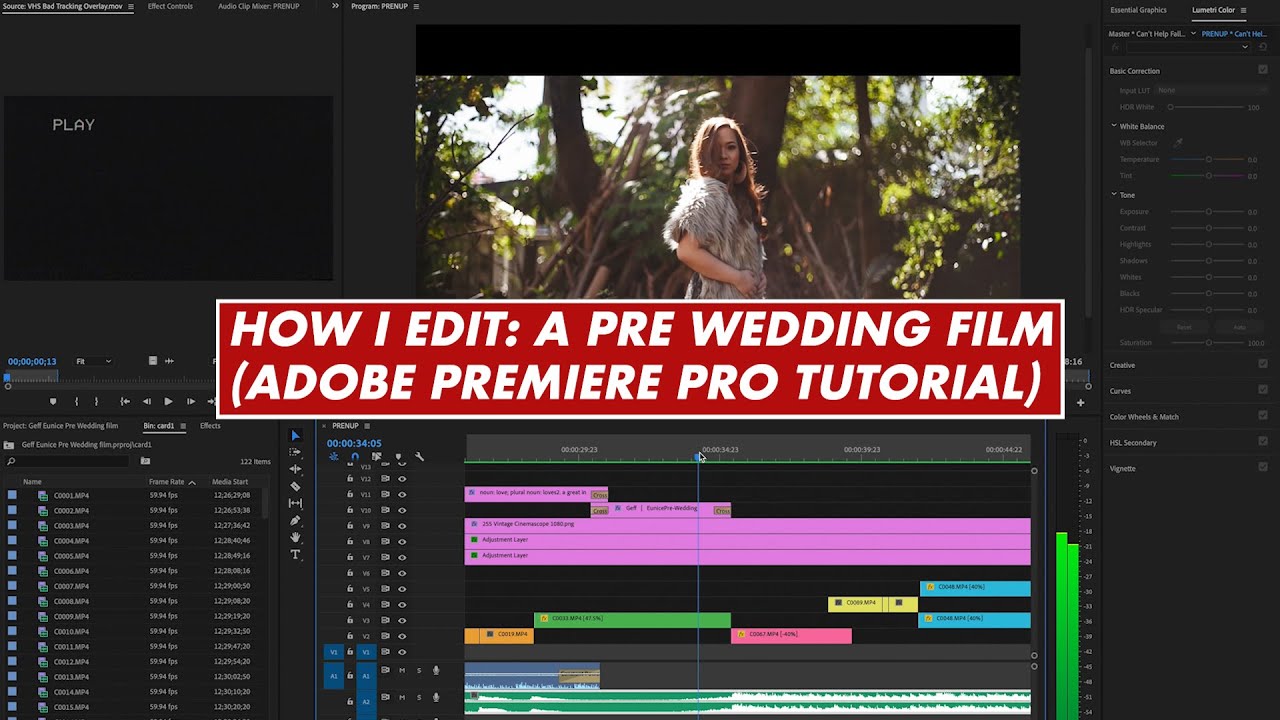Expand the Color Wheels & Match section
This screenshot has height=720, width=1280.
[x=1144, y=416]
